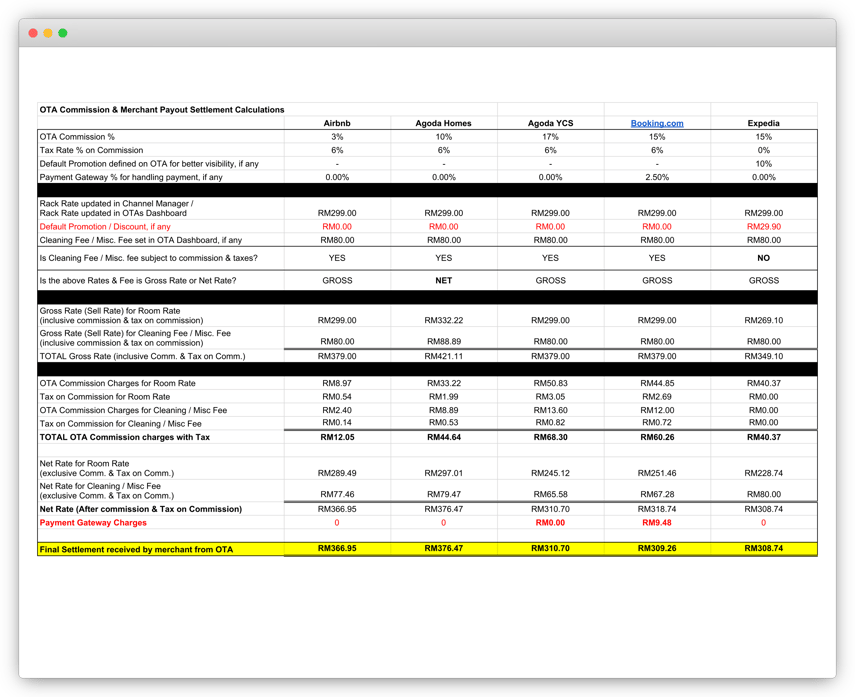Select the bold NET cell under Agoda Homes
Viewport: 855px width, 697px height.
tap(443, 281)
